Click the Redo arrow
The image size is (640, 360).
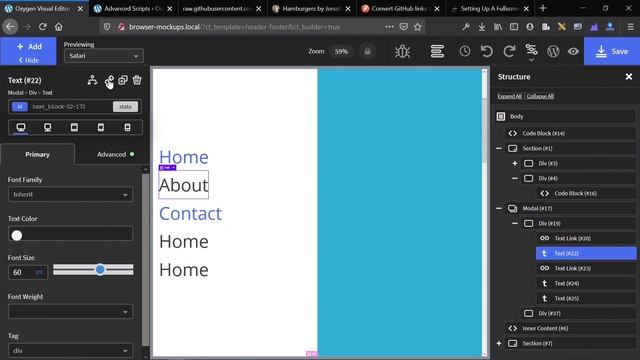click(x=509, y=51)
